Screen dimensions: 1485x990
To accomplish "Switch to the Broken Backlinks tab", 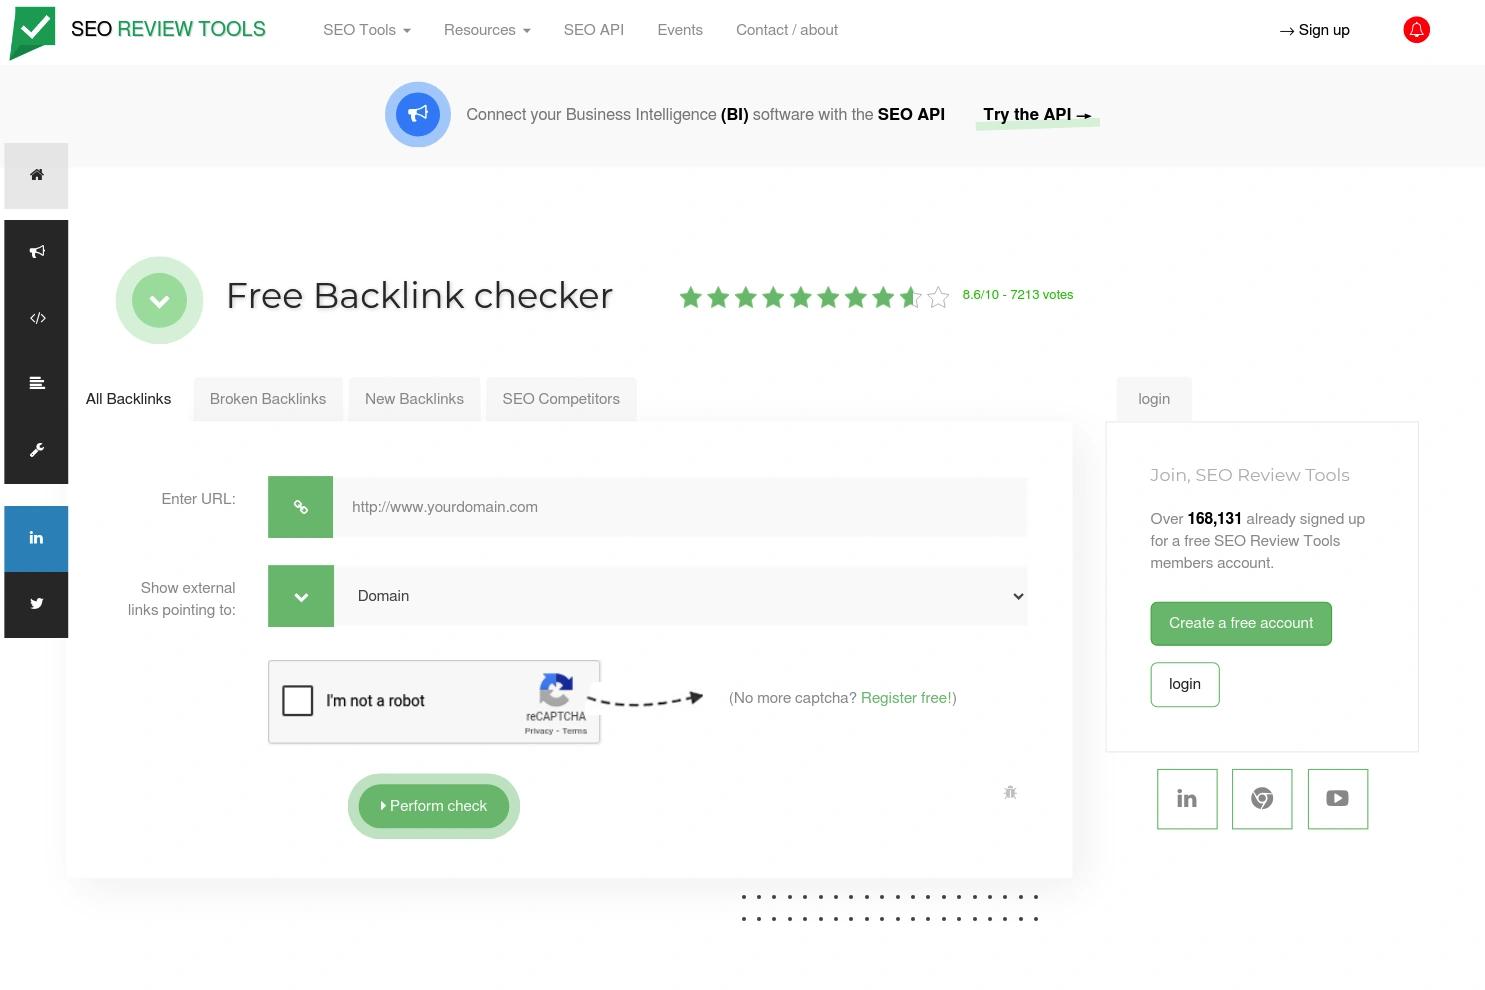I will pyautogui.click(x=267, y=398).
